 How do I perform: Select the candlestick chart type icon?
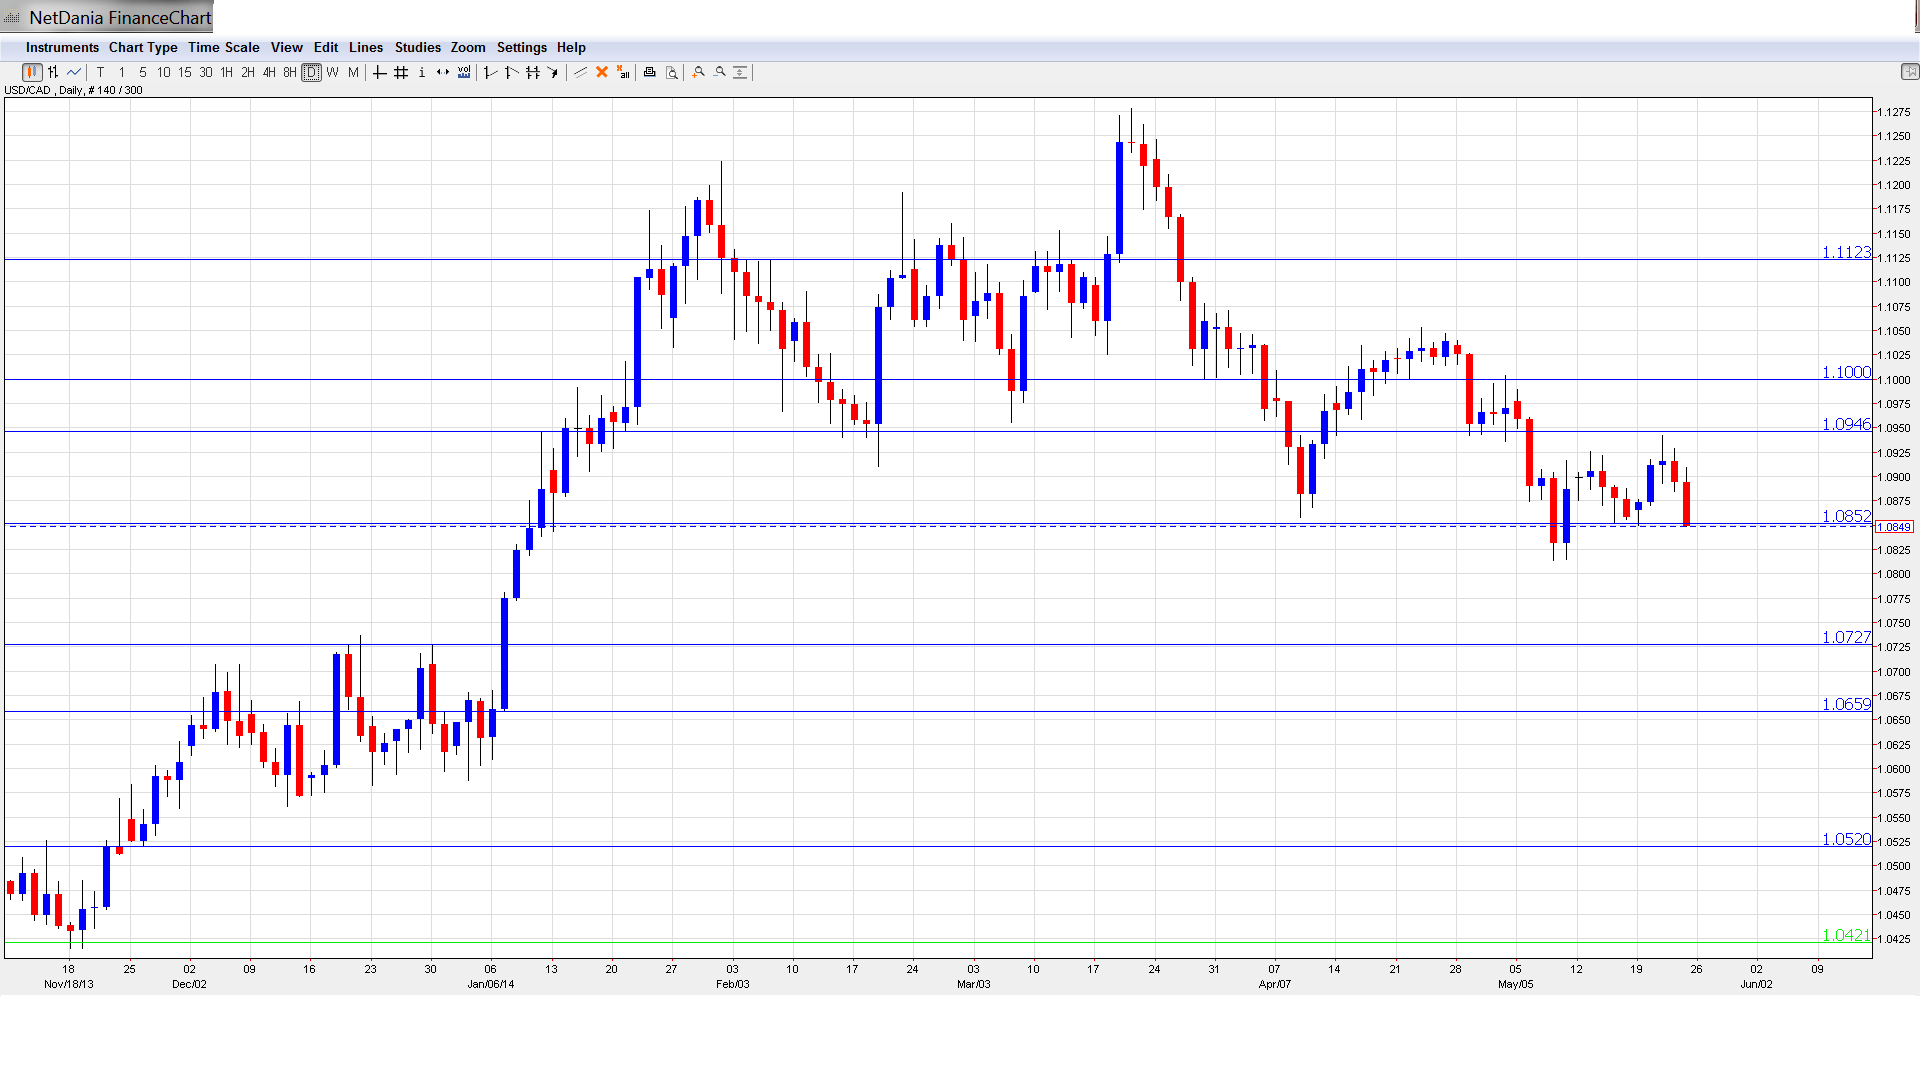tap(32, 72)
